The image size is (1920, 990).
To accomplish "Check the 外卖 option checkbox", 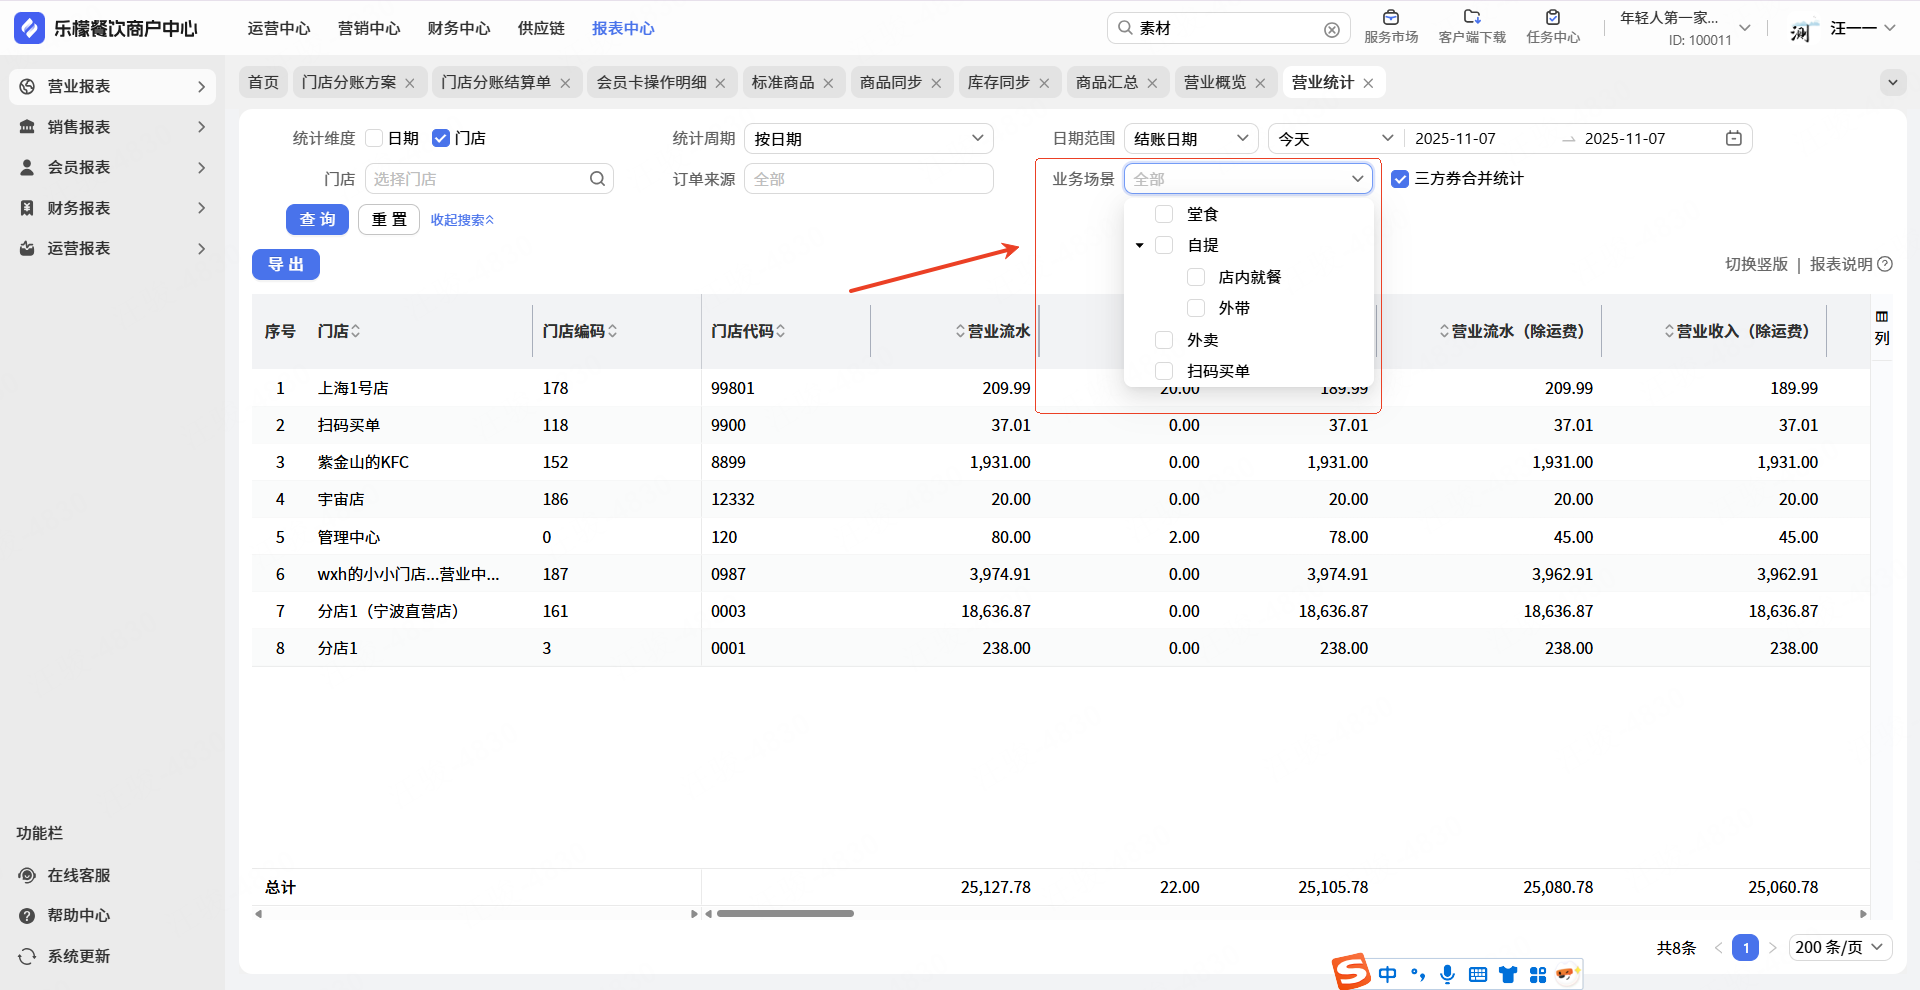I will click(x=1164, y=340).
